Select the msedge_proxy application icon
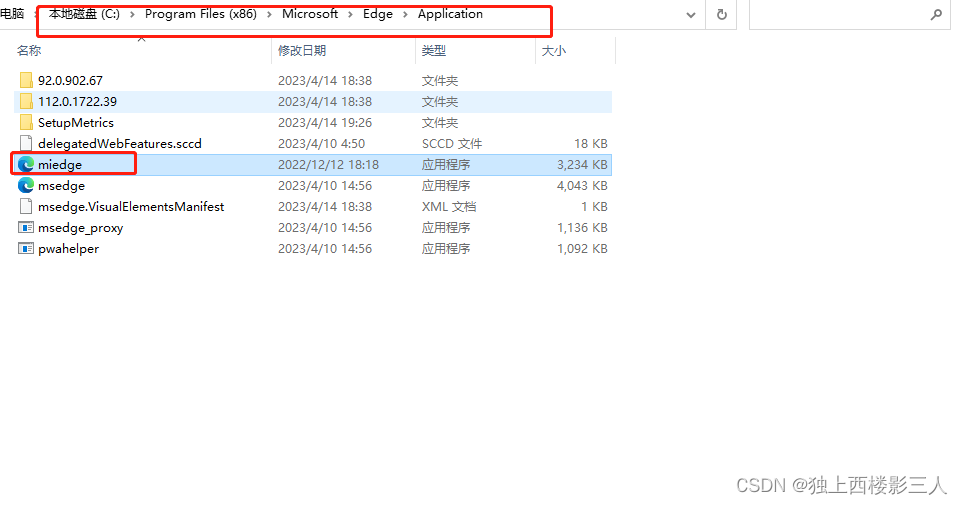 26,228
